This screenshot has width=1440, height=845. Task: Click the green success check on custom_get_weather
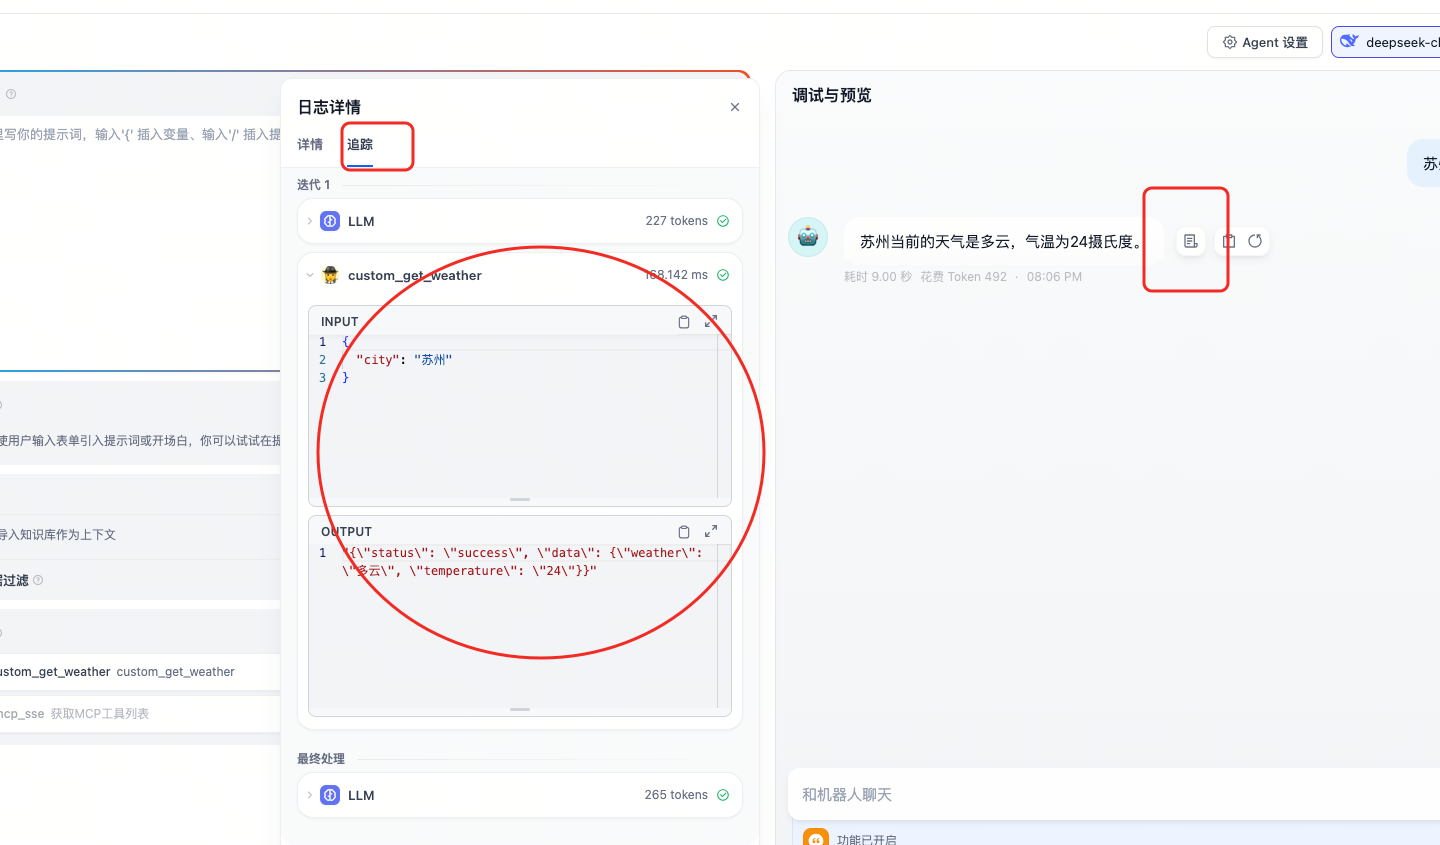pyautogui.click(x=722, y=275)
